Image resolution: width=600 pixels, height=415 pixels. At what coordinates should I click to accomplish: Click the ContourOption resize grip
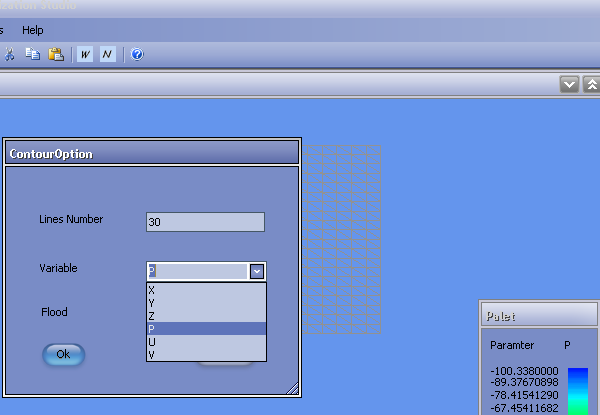[x=293, y=388]
